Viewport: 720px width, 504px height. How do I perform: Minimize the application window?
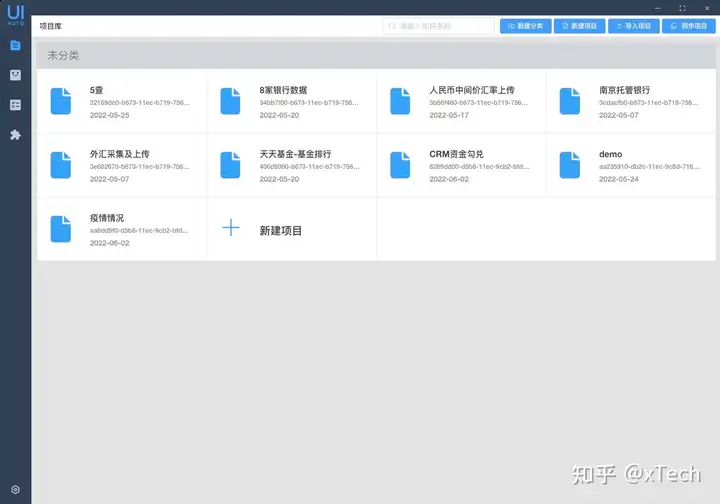[658, 8]
